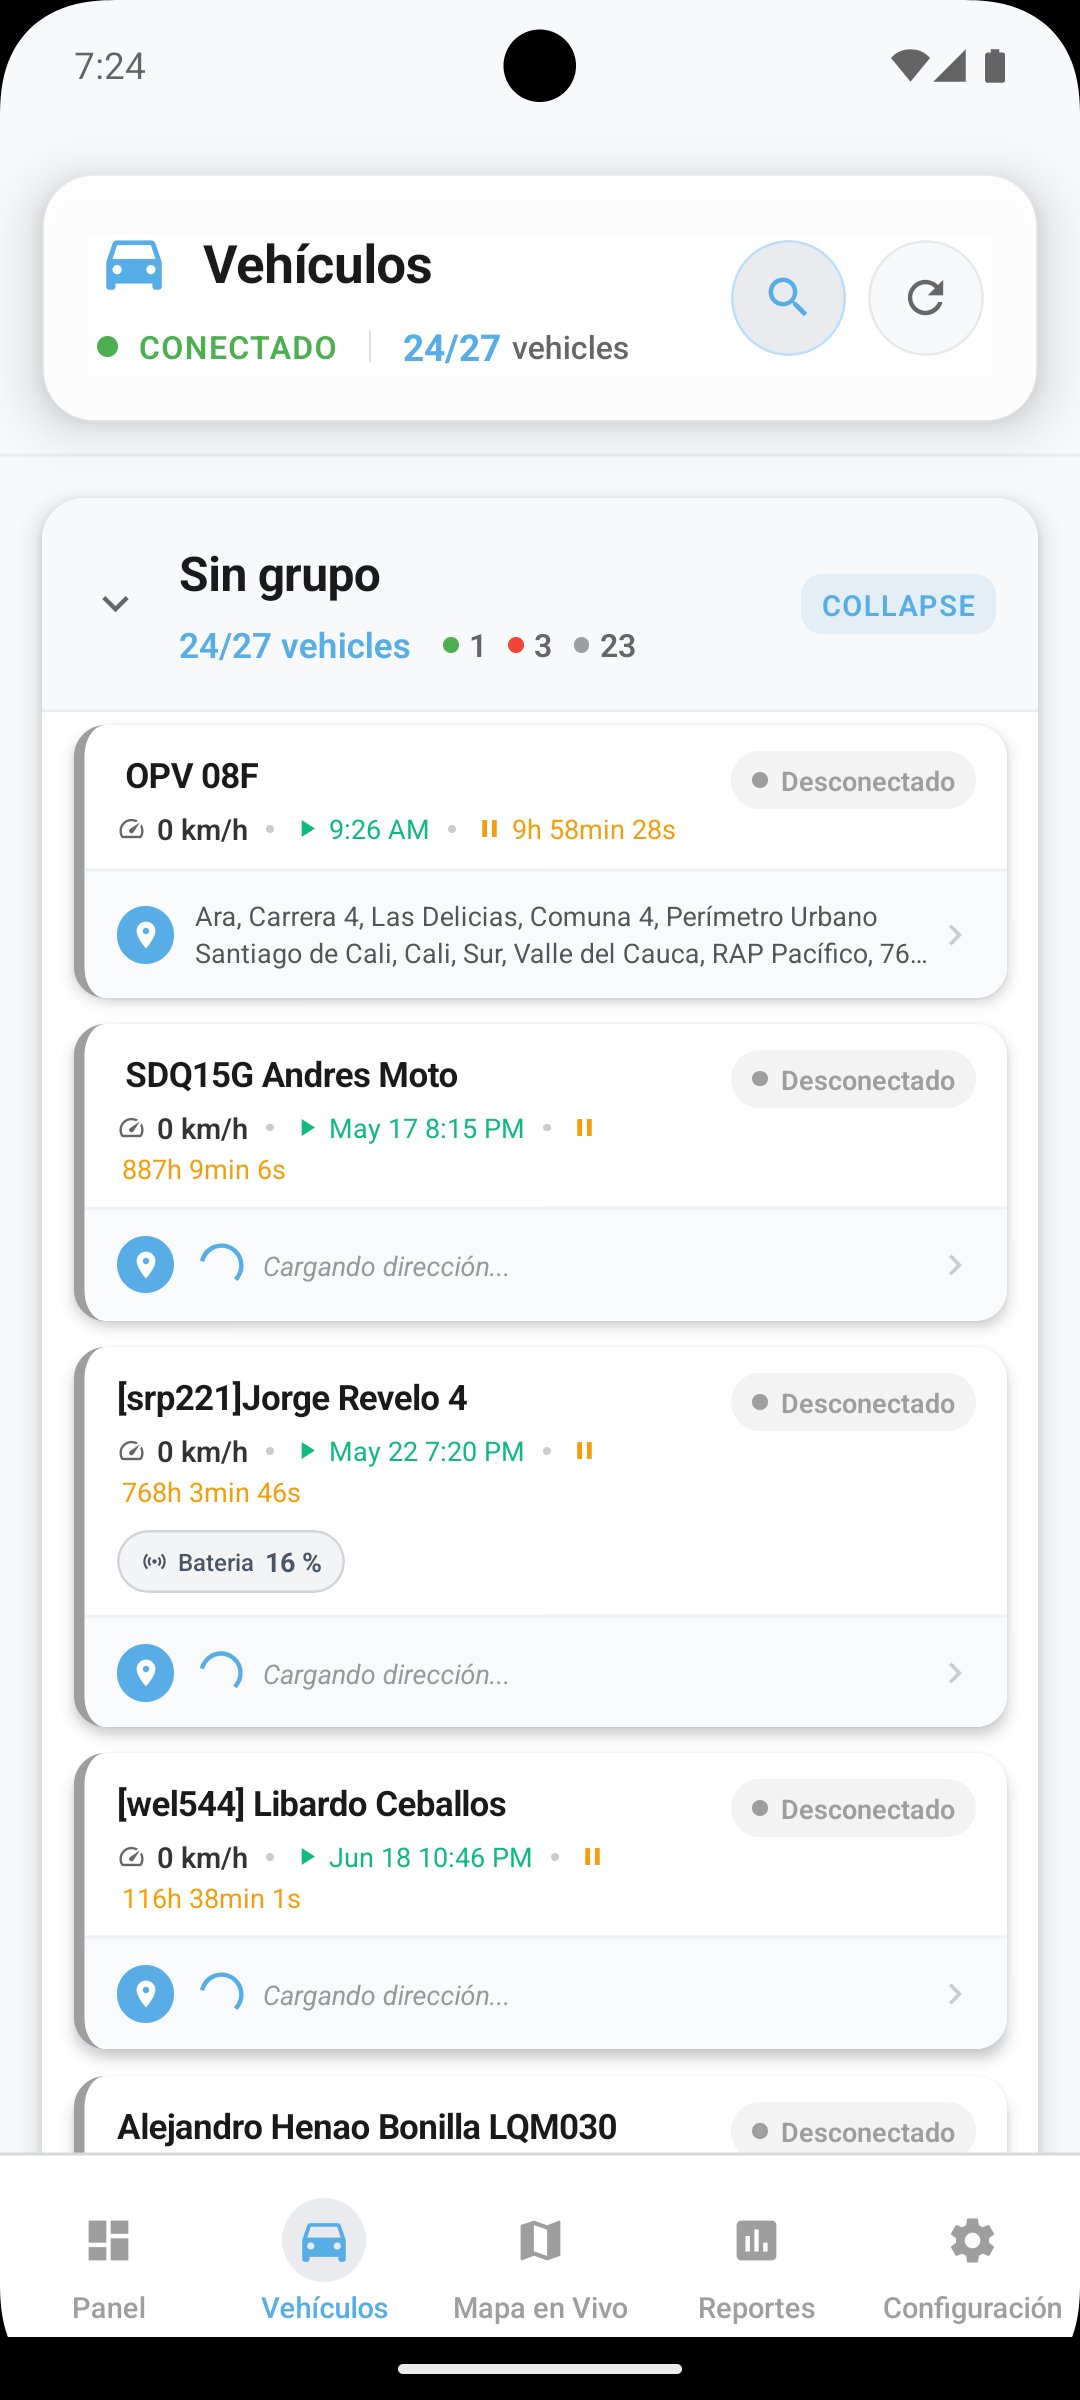Open Libardo Ceballos address chevron

[x=955, y=1994]
